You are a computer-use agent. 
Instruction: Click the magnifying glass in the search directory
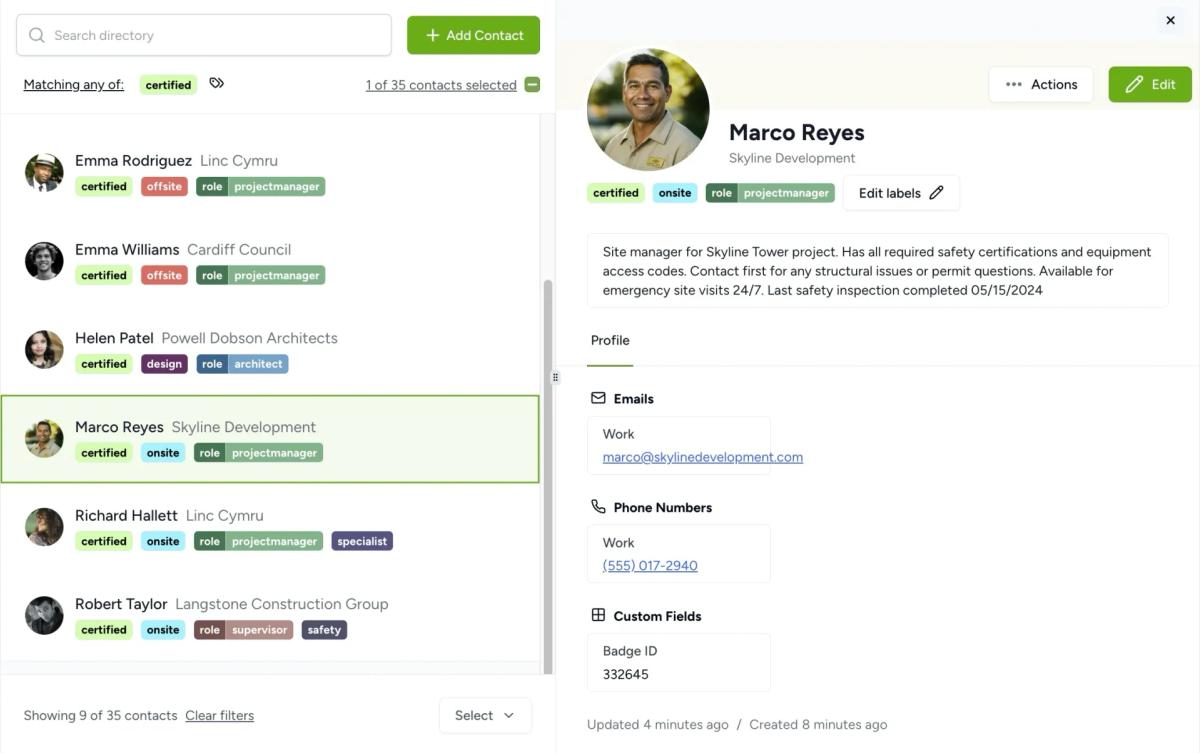(38, 34)
